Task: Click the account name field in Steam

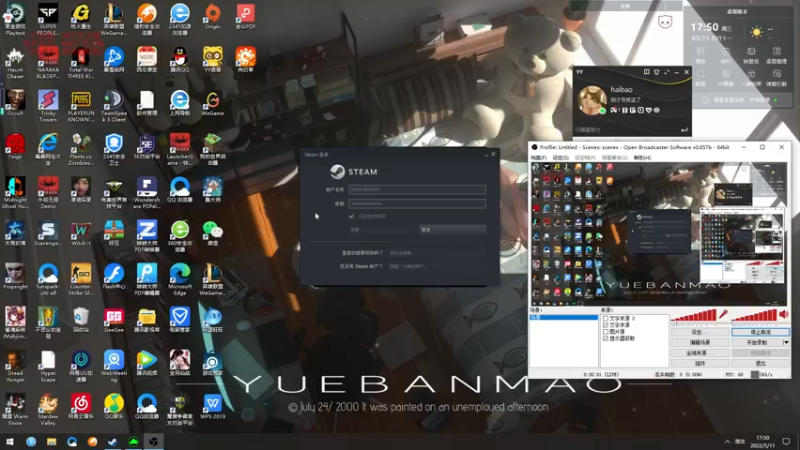Action: (x=417, y=189)
